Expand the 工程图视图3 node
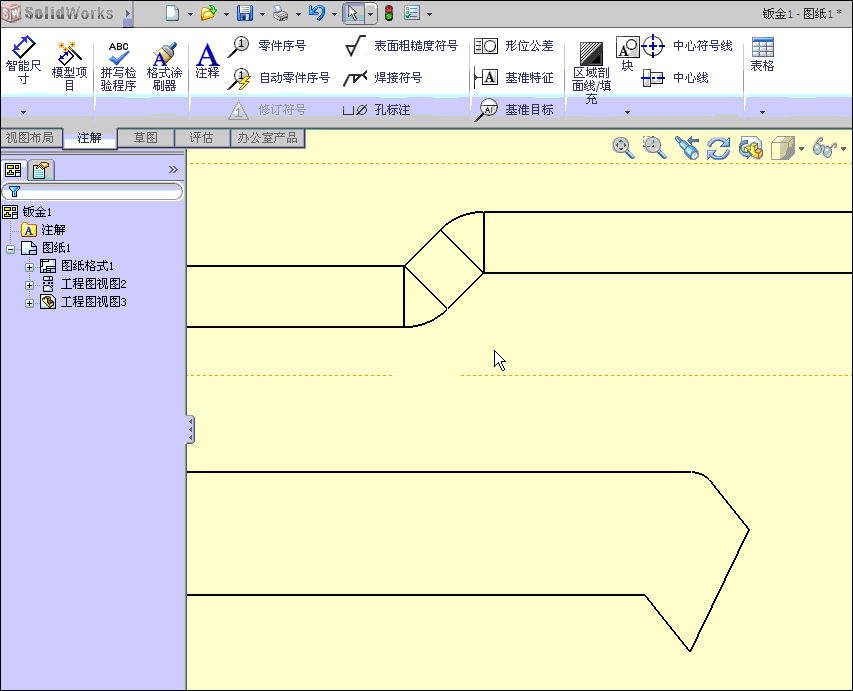Screen dimensions: 853x691 coord(29,303)
